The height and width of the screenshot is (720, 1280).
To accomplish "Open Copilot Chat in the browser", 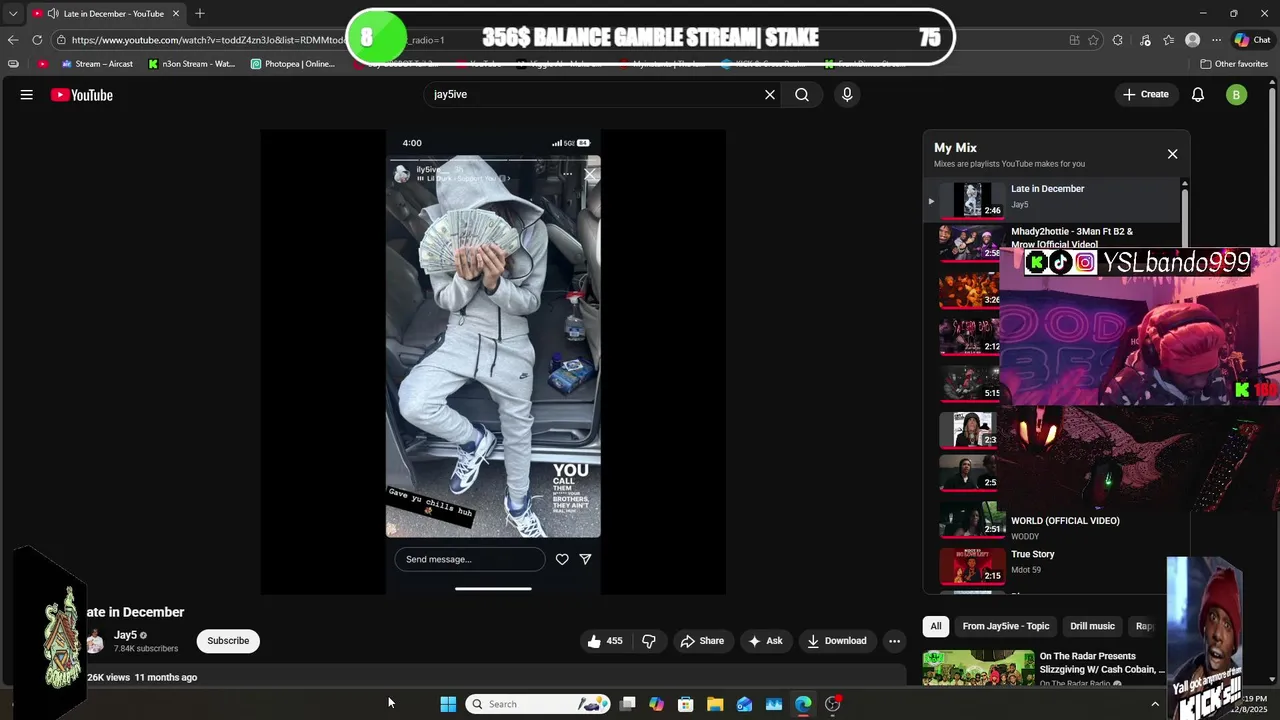I will point(1252,40).
